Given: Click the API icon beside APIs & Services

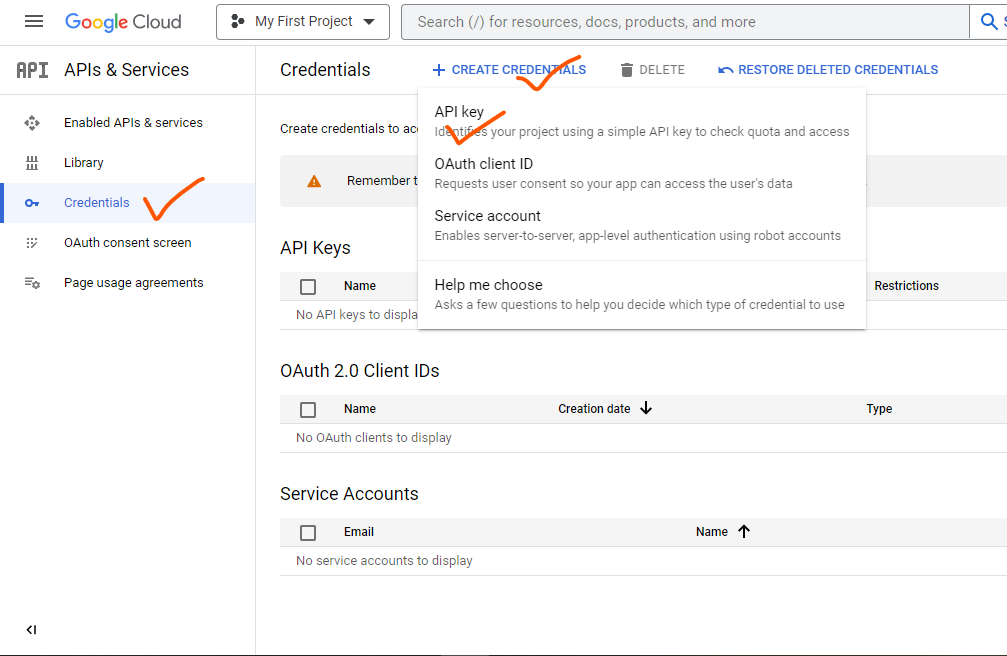Looking at the screenshot, I should (32, 70).
